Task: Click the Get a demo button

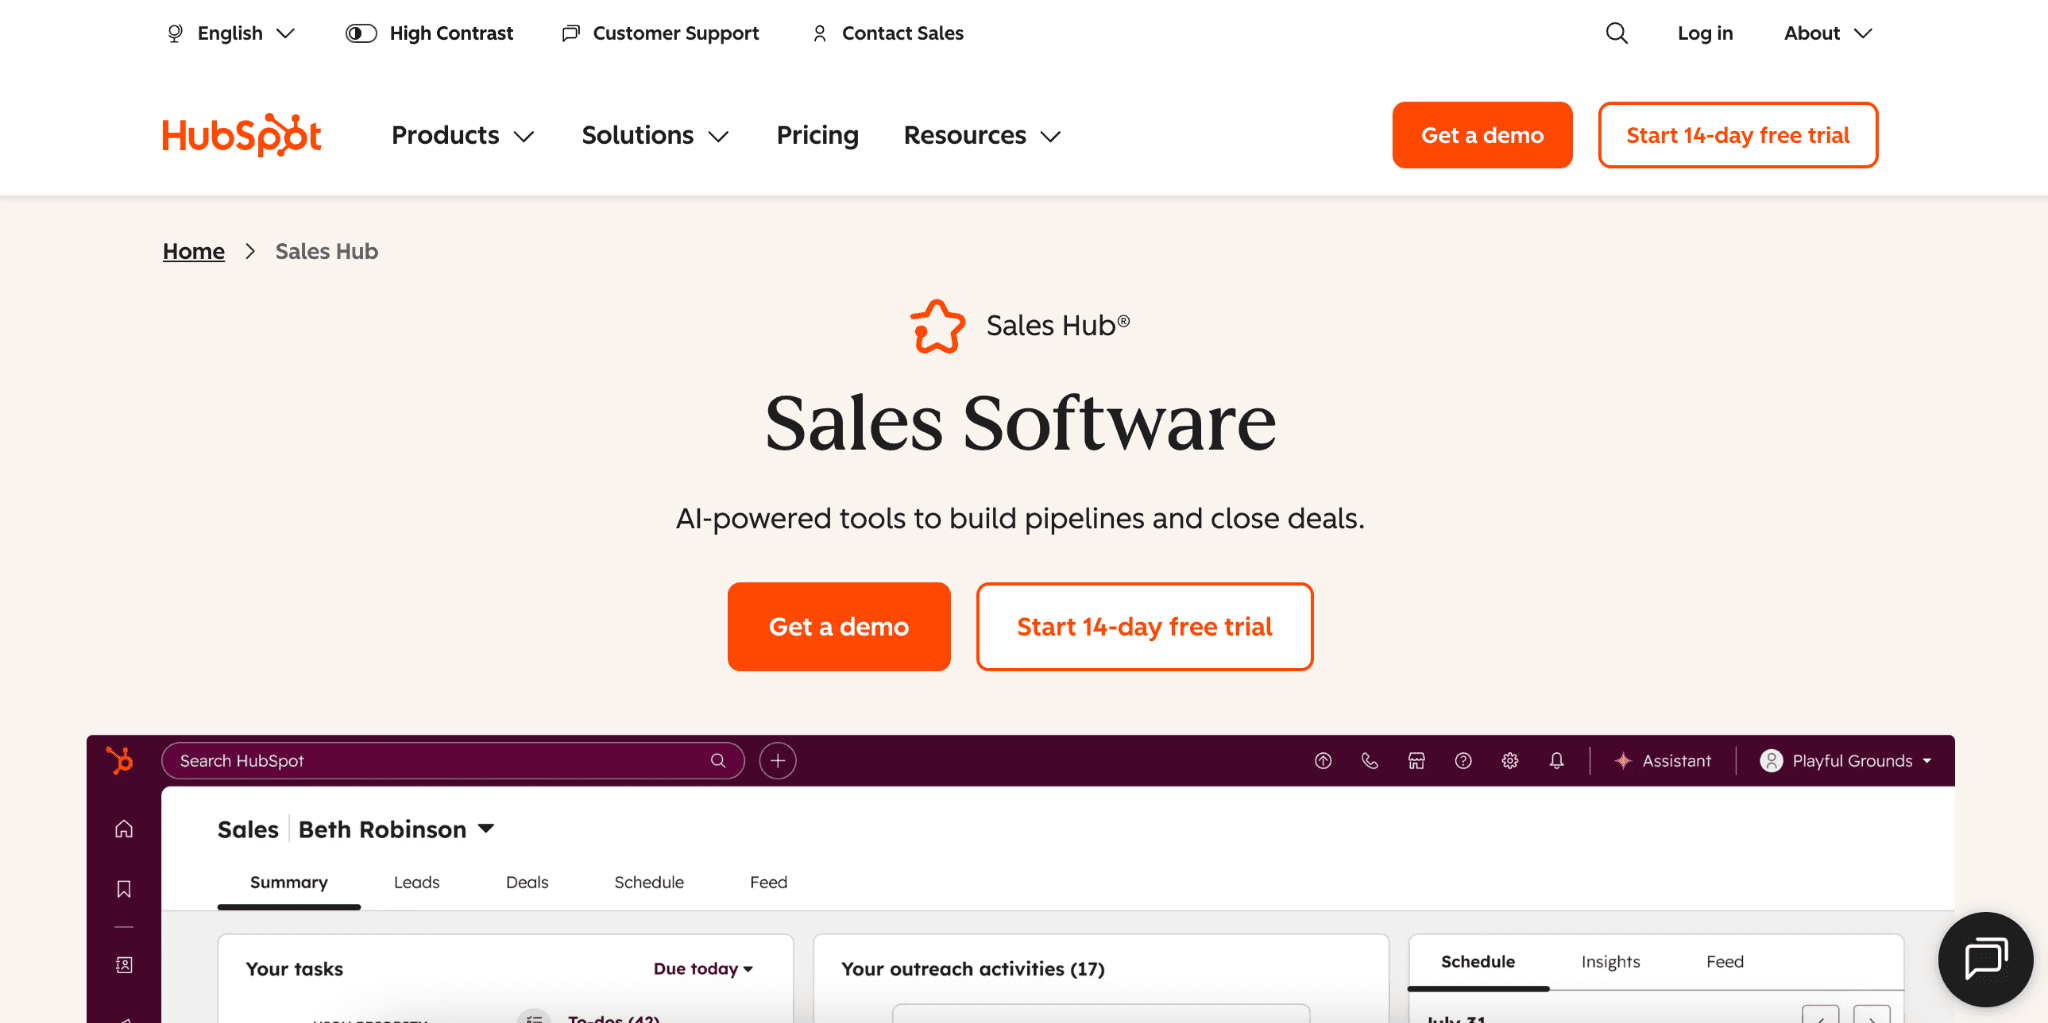Action: tap(839, 626)
